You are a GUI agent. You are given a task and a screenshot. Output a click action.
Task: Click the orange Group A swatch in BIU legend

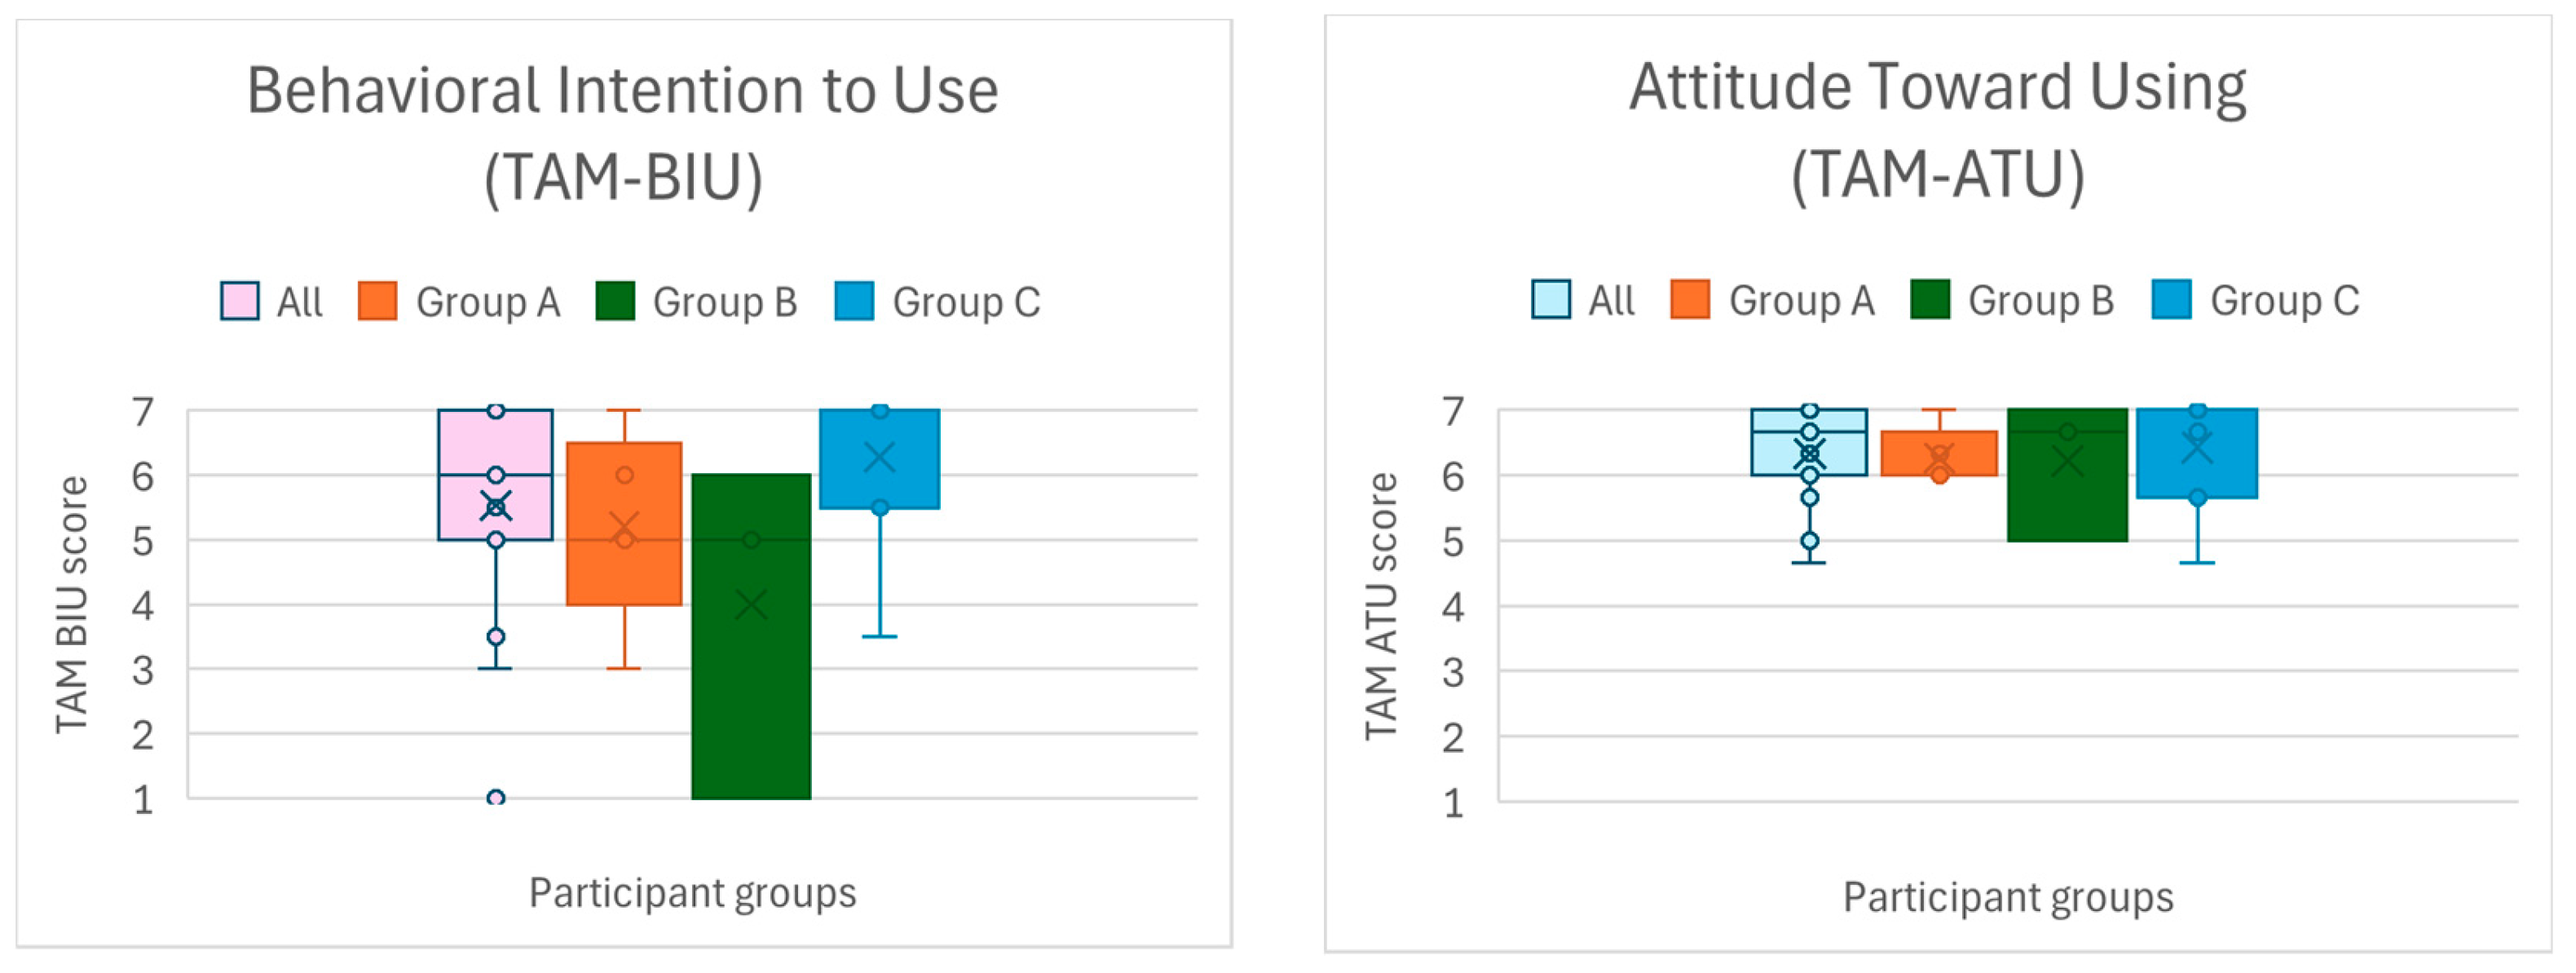point(377,301)
